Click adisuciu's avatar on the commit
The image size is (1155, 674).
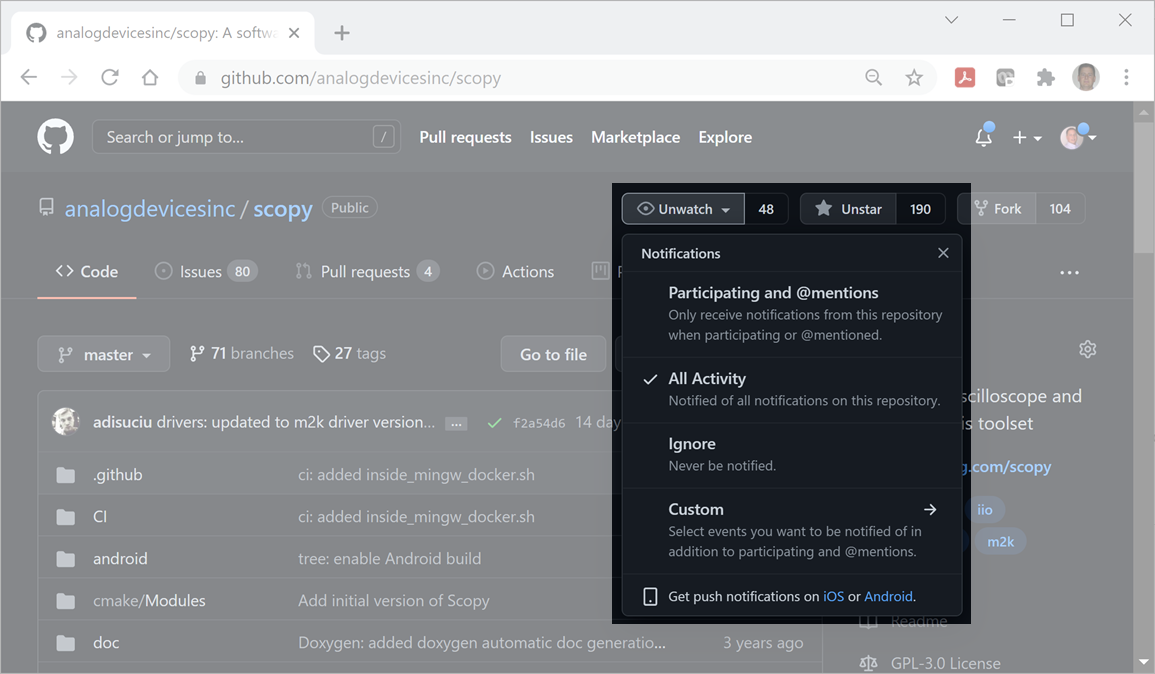click(x=65, y=421)
